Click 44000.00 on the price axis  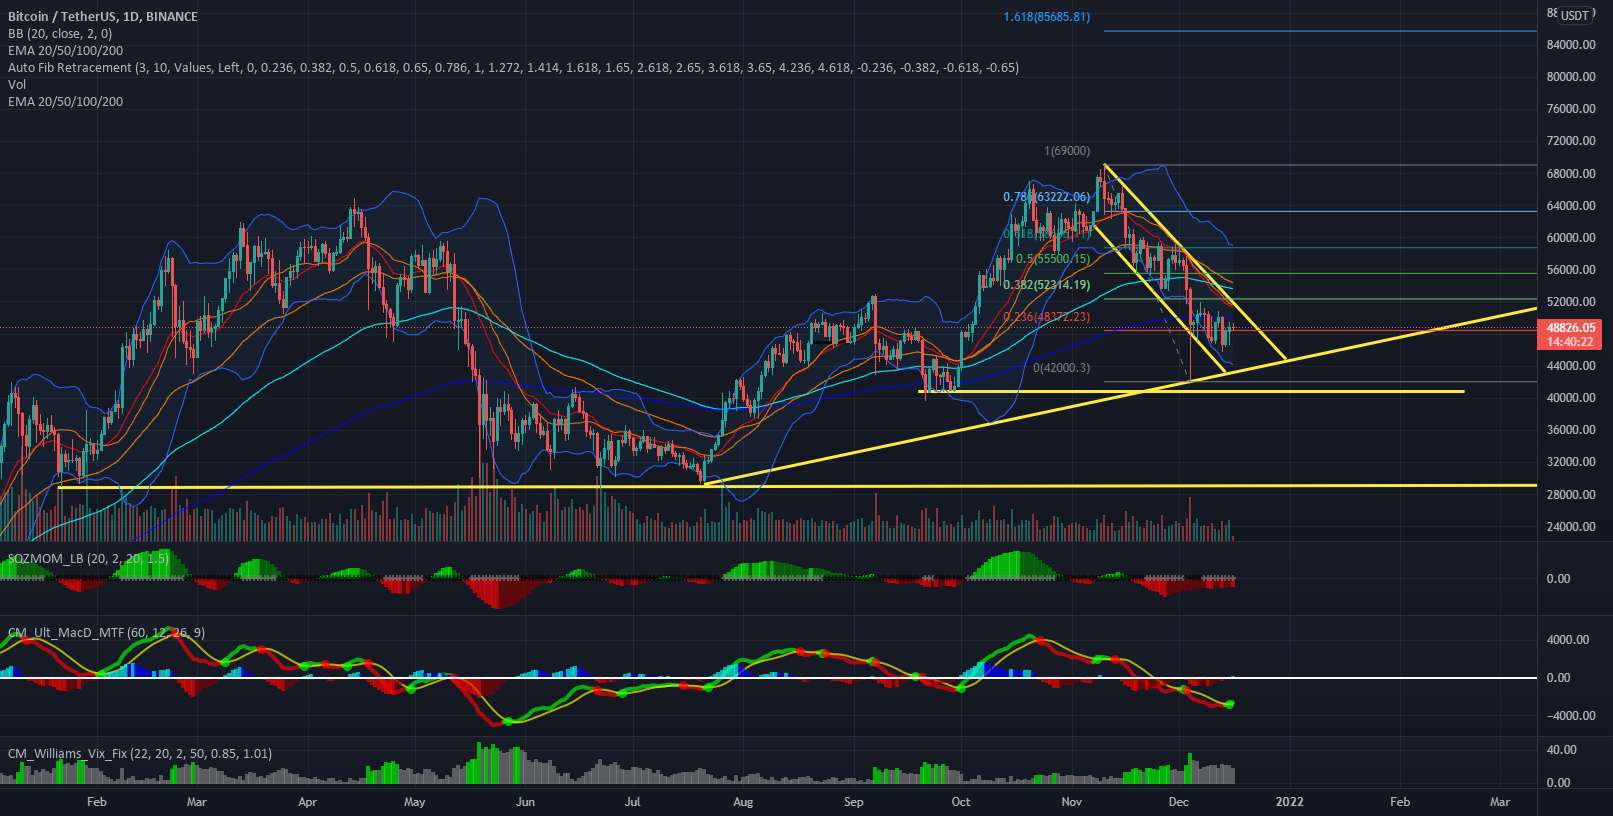pos(1571,366)
